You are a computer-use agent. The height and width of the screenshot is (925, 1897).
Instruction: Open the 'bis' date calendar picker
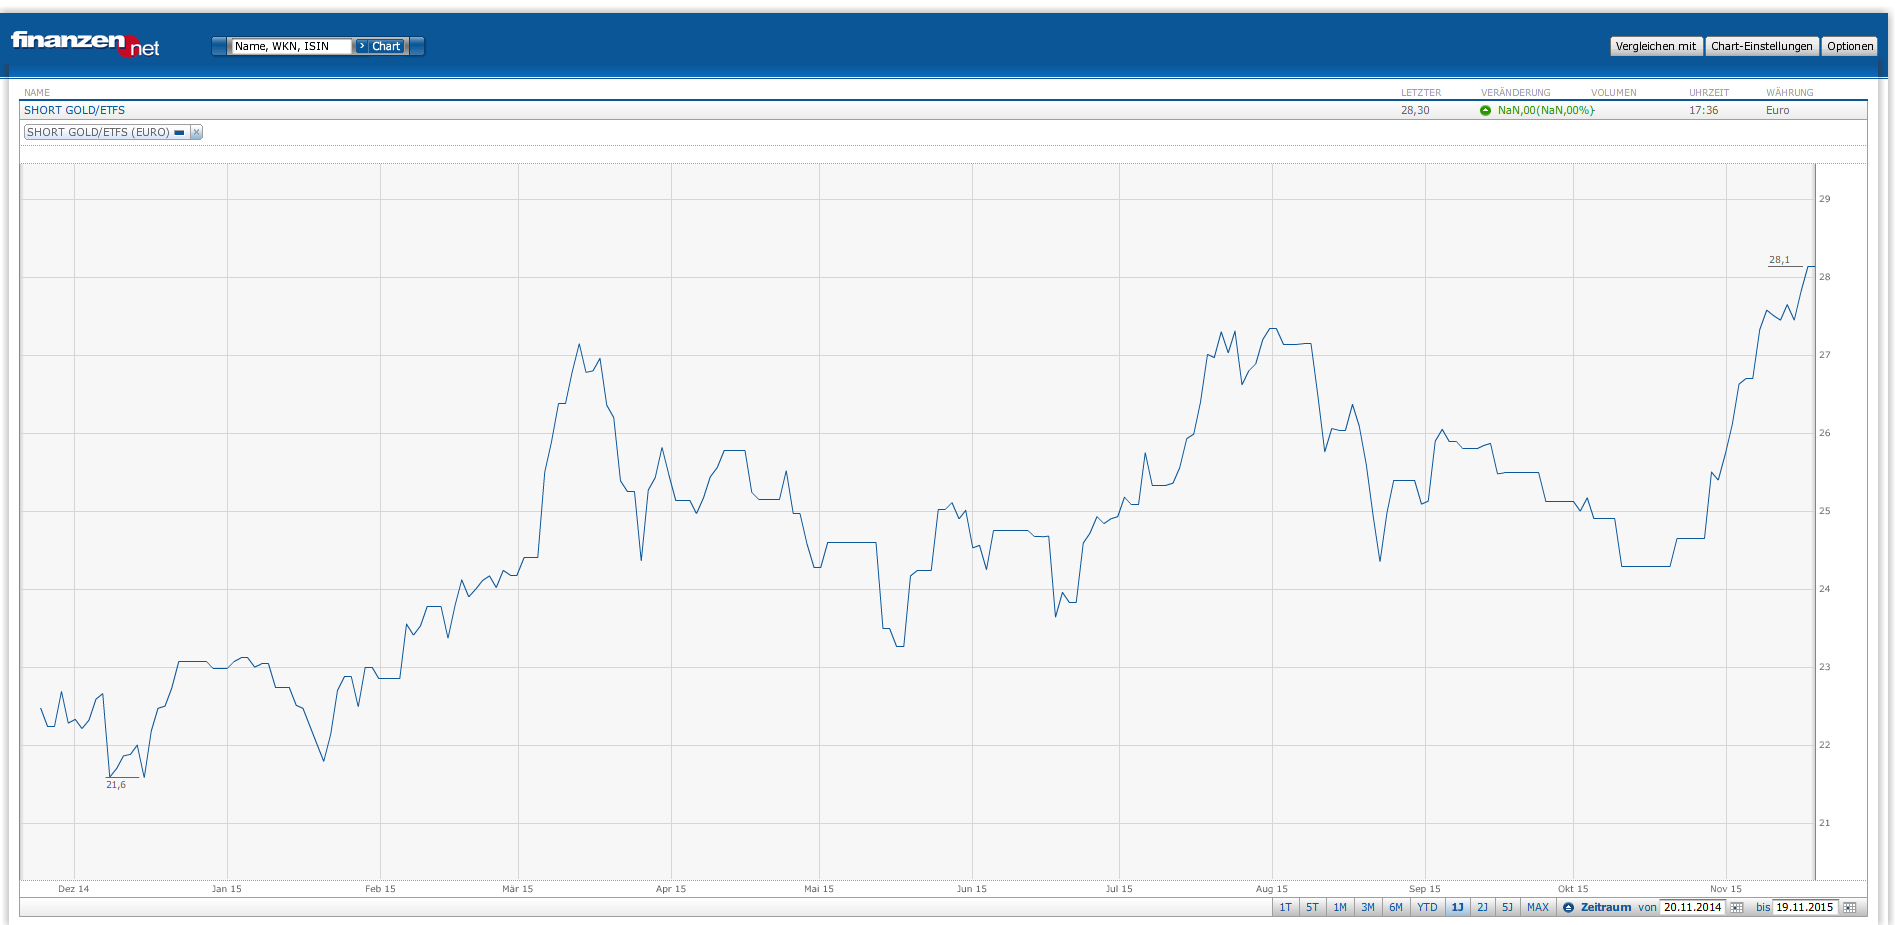click(x=1849, y=908)
